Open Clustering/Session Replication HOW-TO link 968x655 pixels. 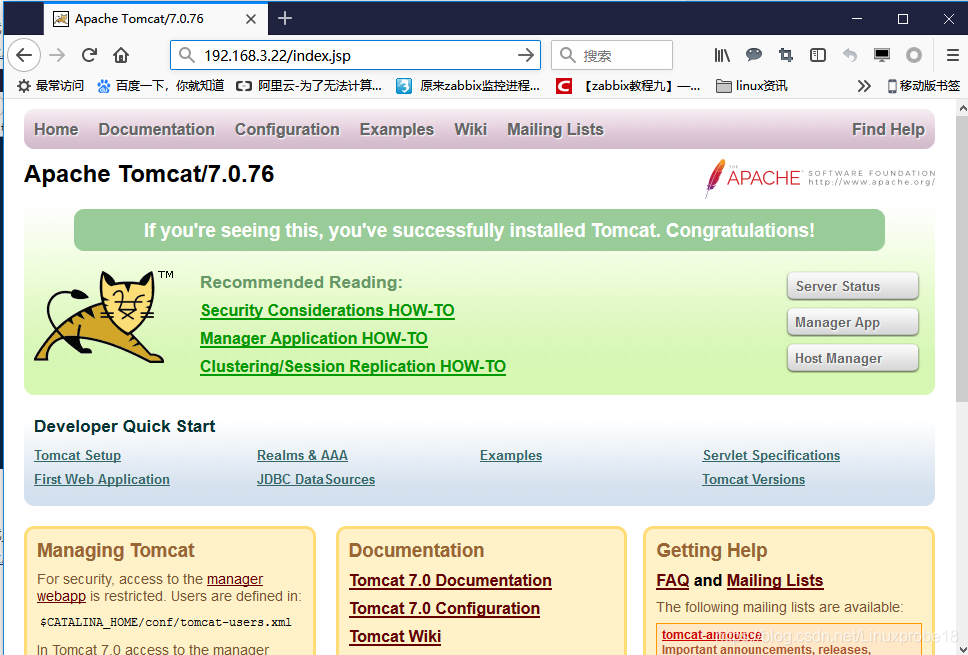pos(353,366)
